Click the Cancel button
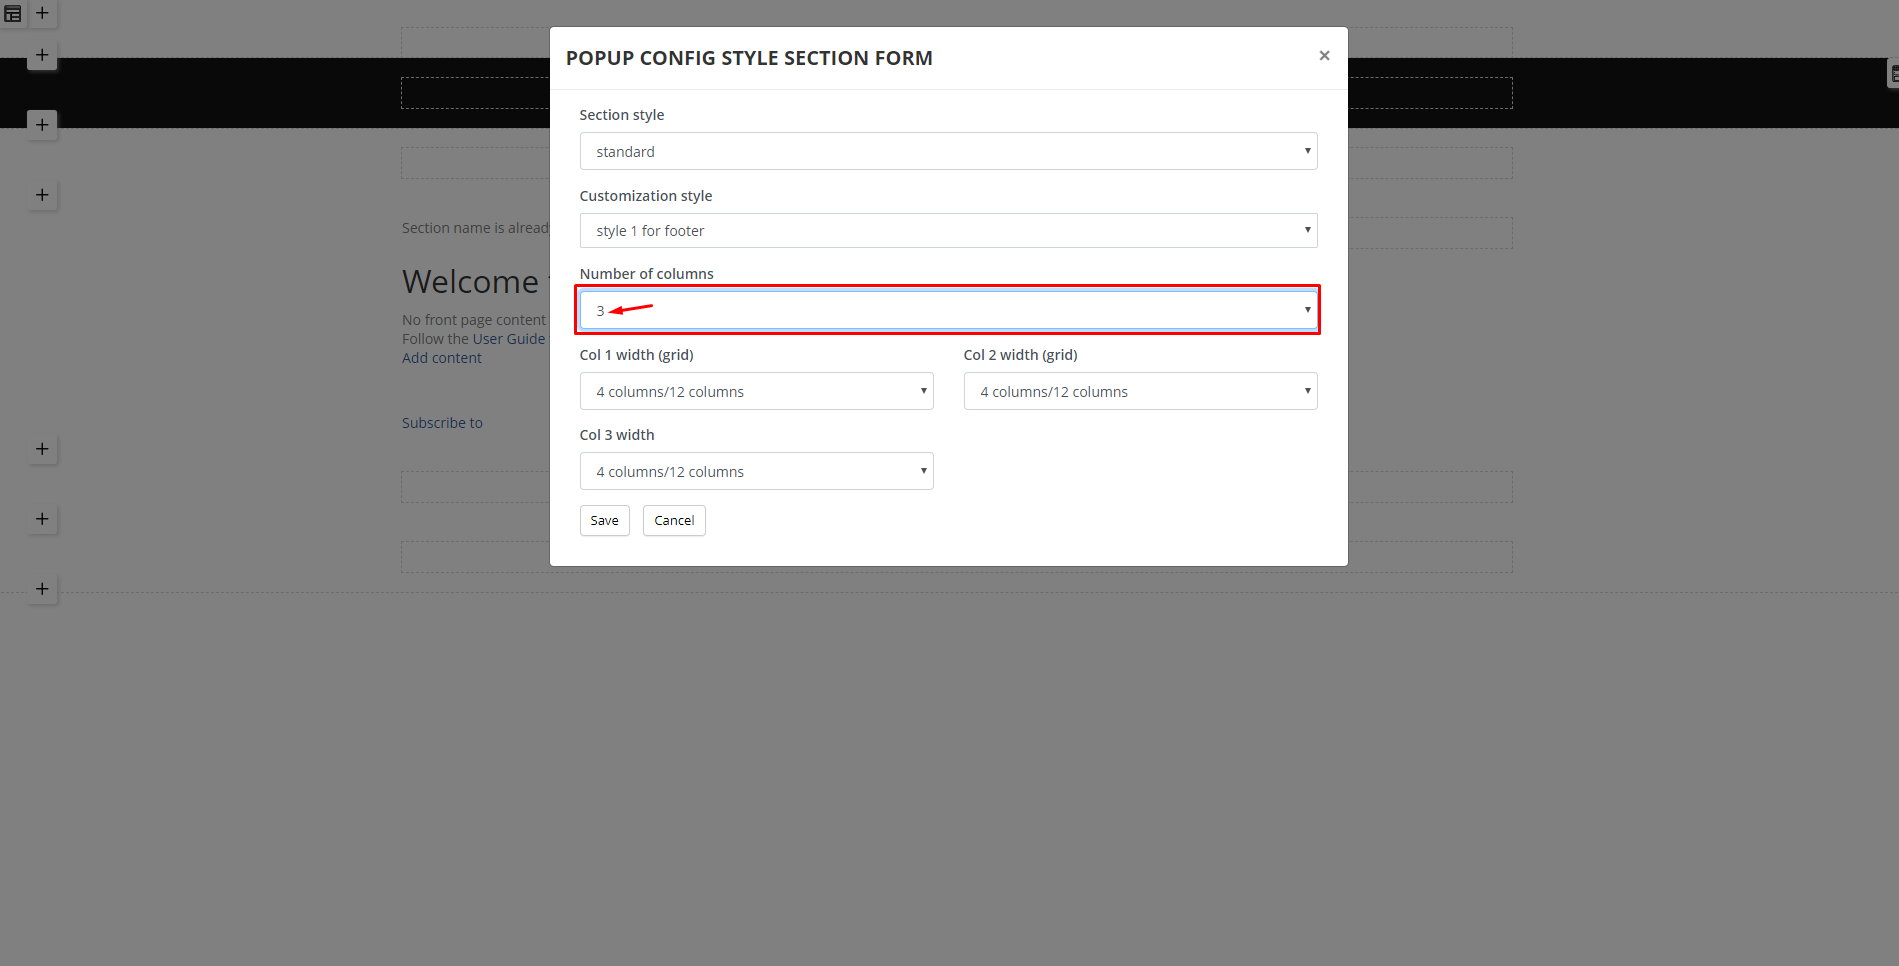 point(674,520)
